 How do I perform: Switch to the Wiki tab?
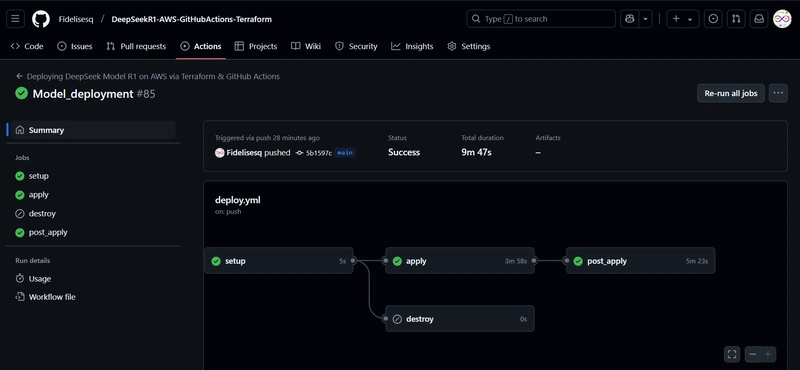(x=306, y=46)
